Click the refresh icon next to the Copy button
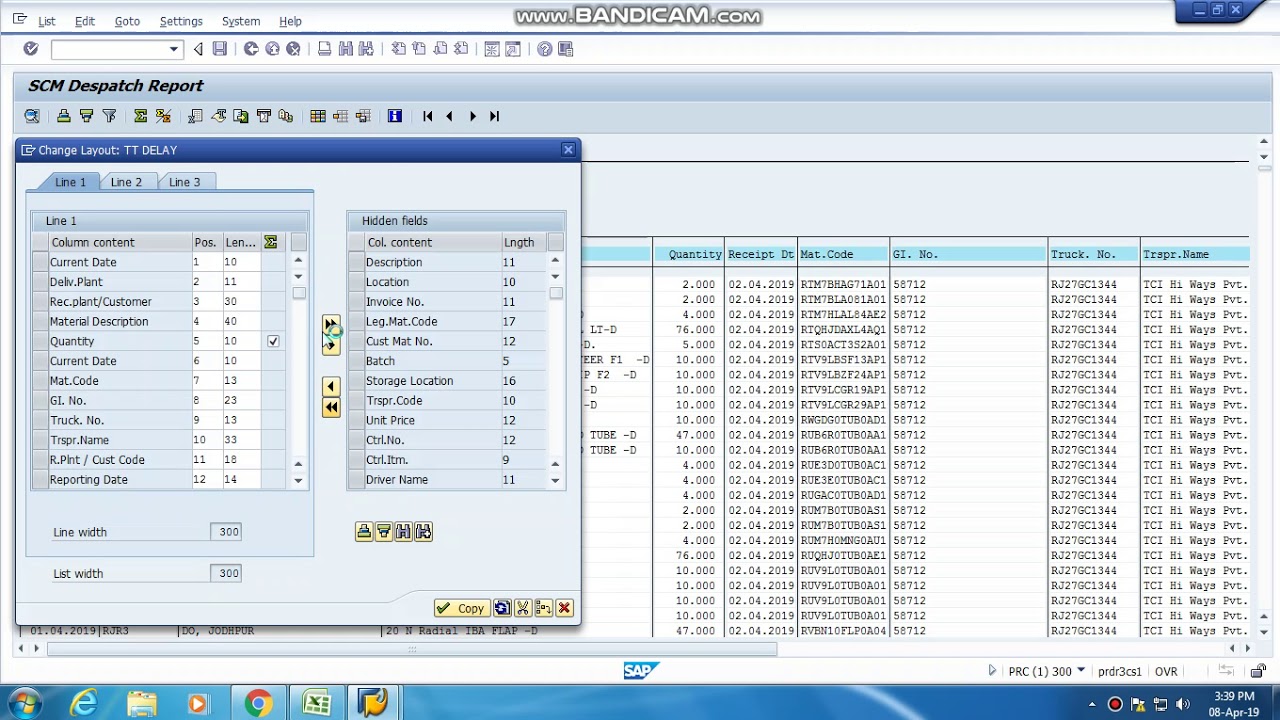The height and width of the screenshot is (720, 1280). [502, 608]
